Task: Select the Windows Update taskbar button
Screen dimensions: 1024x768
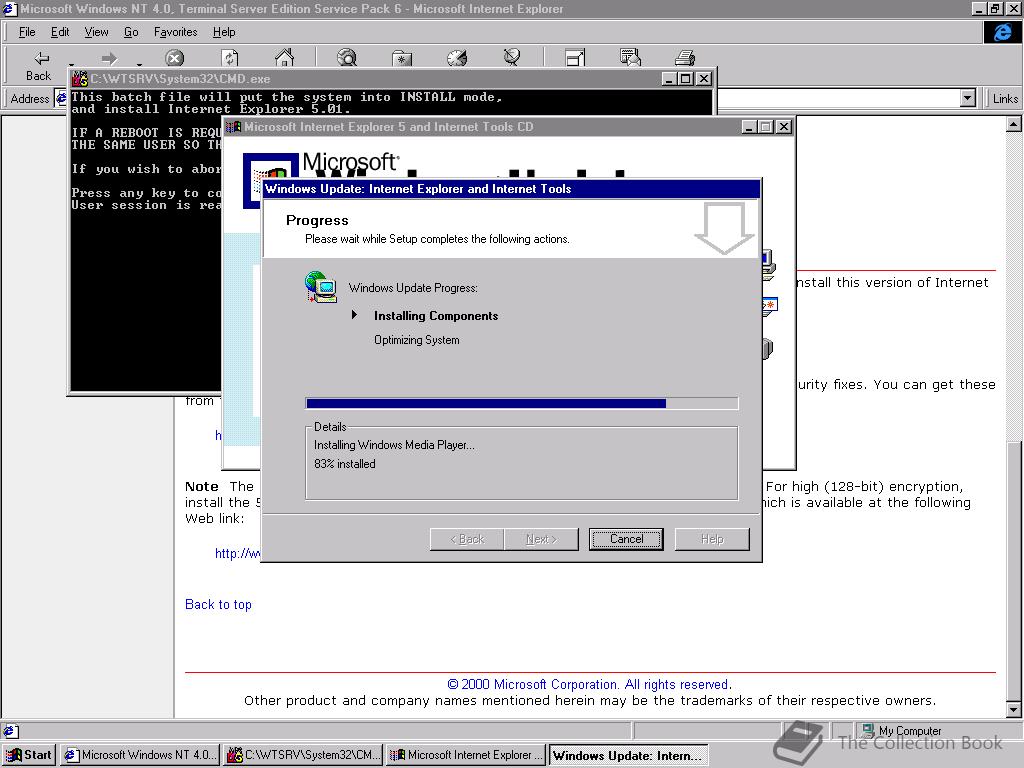Action: tap(628, 755)
